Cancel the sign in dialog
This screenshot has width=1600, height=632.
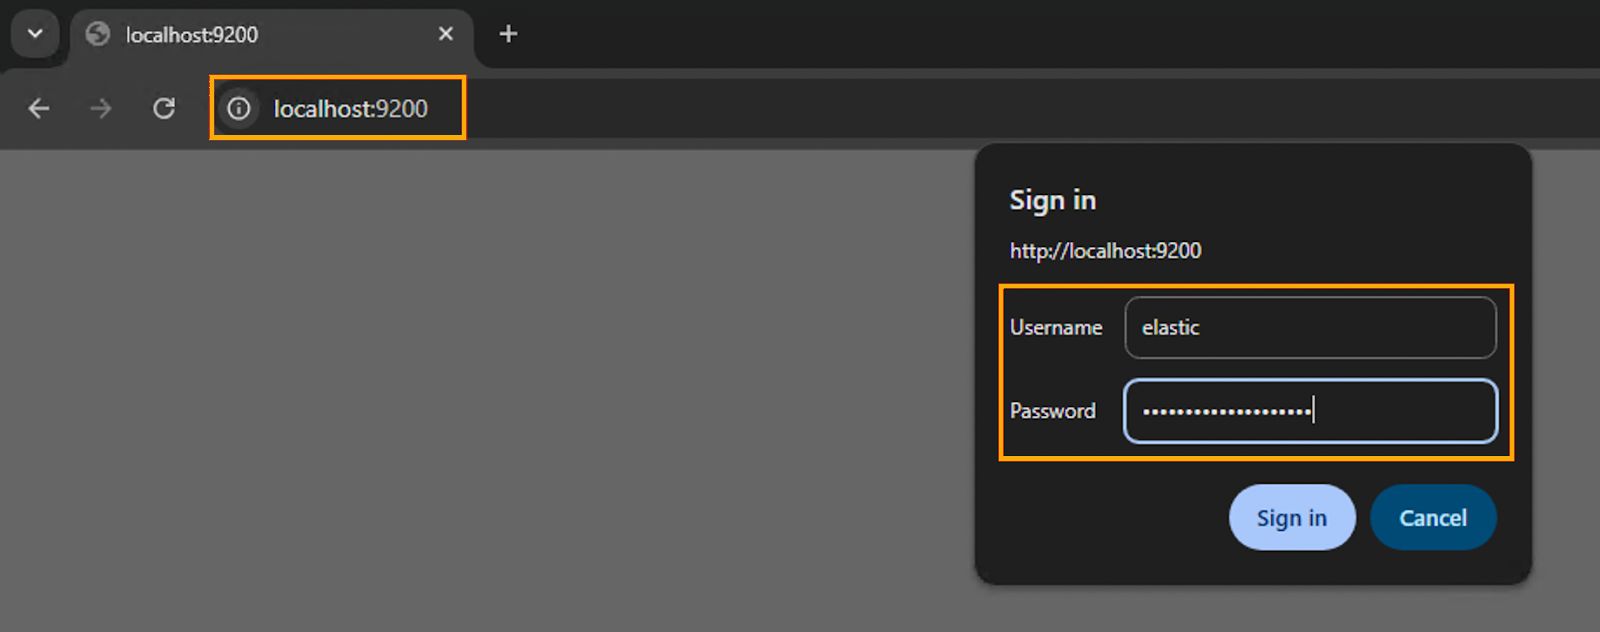tap(1432, 518)
